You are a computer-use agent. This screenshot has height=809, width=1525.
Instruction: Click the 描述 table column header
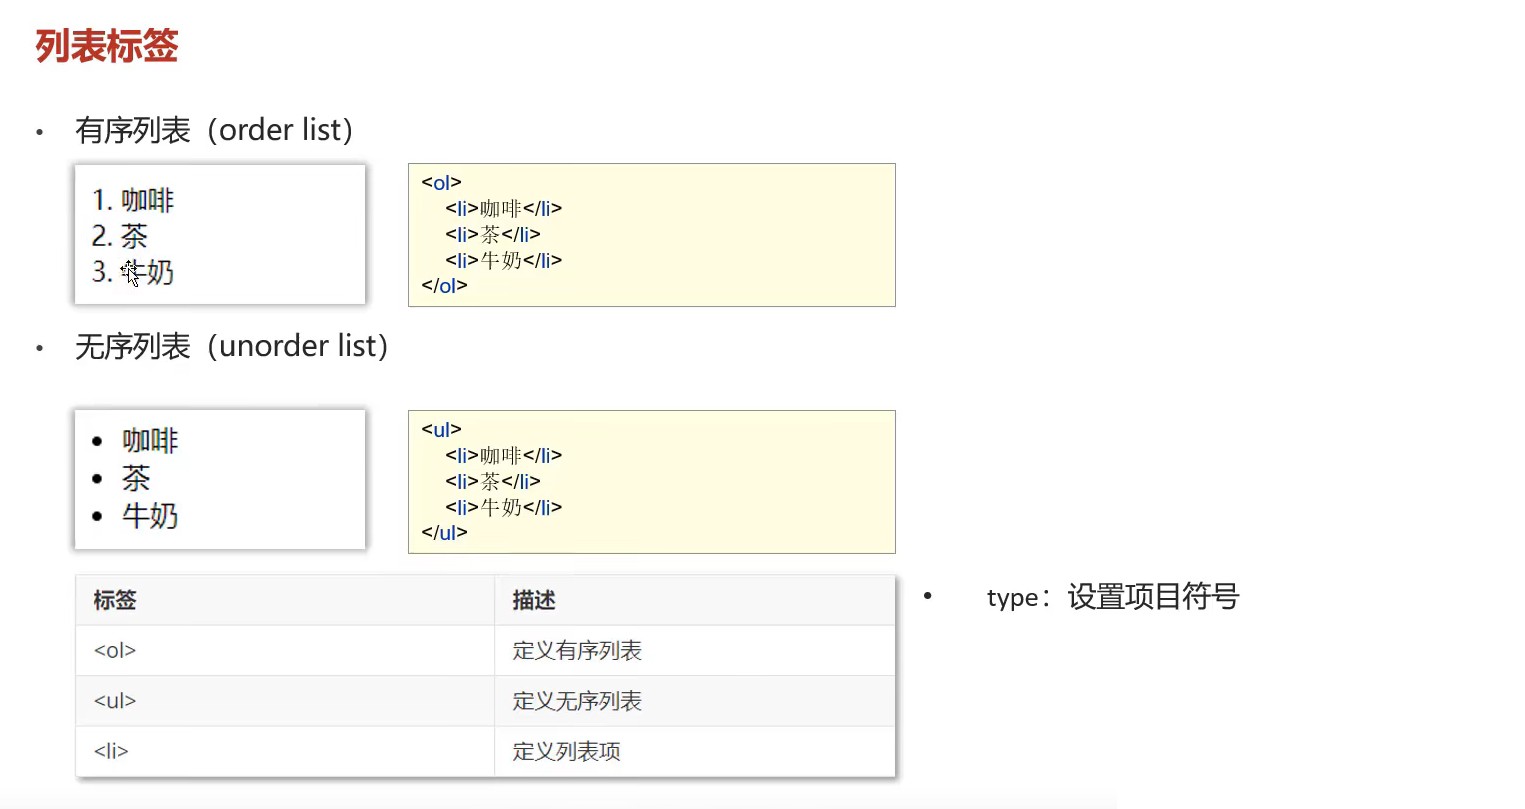point(534,600)
